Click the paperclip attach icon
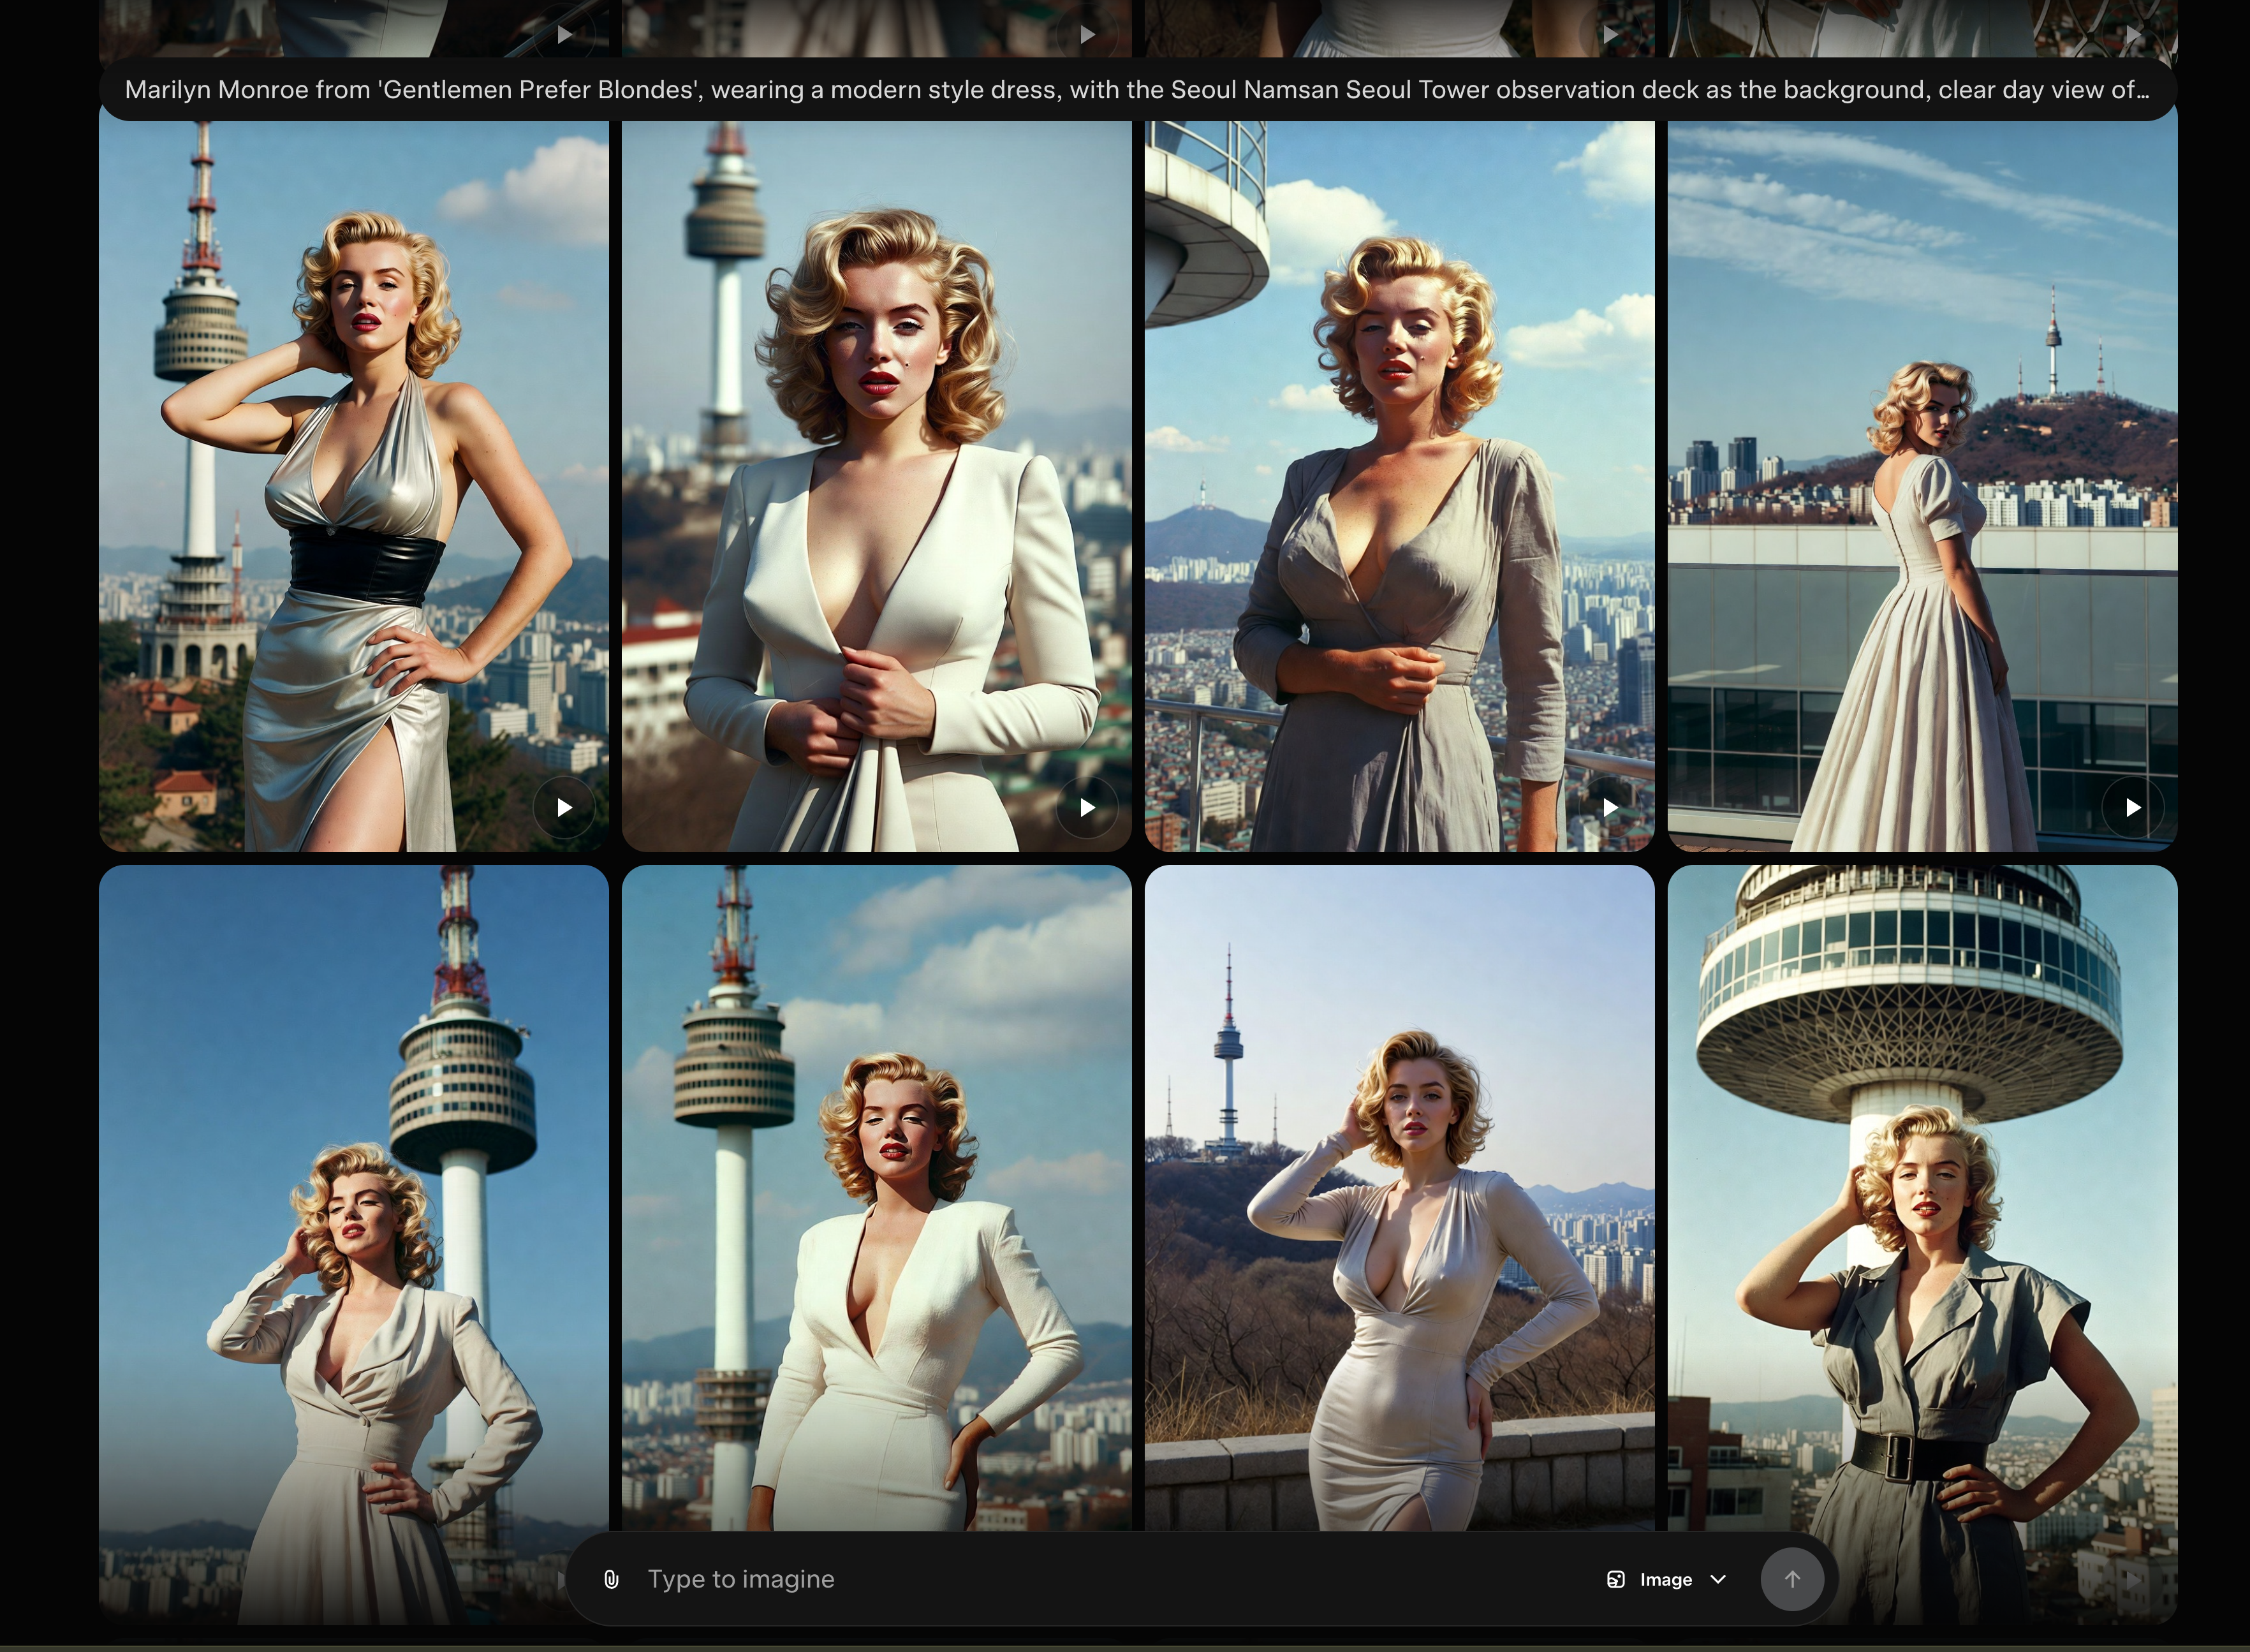This screenshot has height=1652, width=2250. click(611, 1579)
